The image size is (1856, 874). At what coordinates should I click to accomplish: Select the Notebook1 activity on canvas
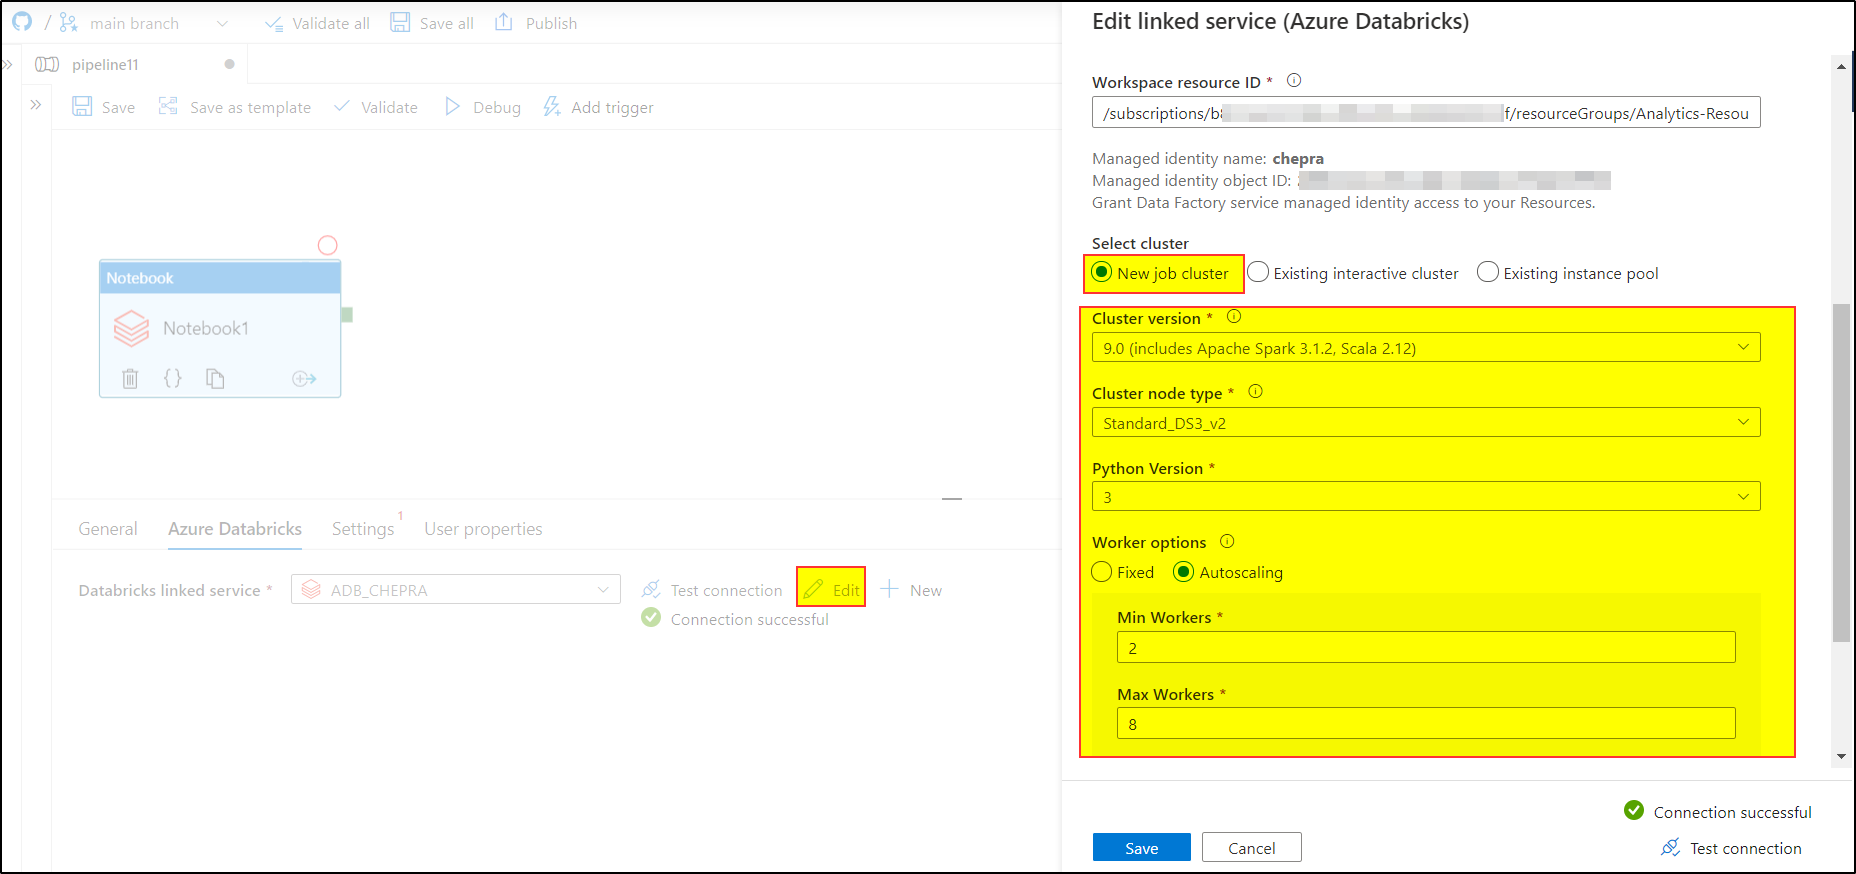220,329
